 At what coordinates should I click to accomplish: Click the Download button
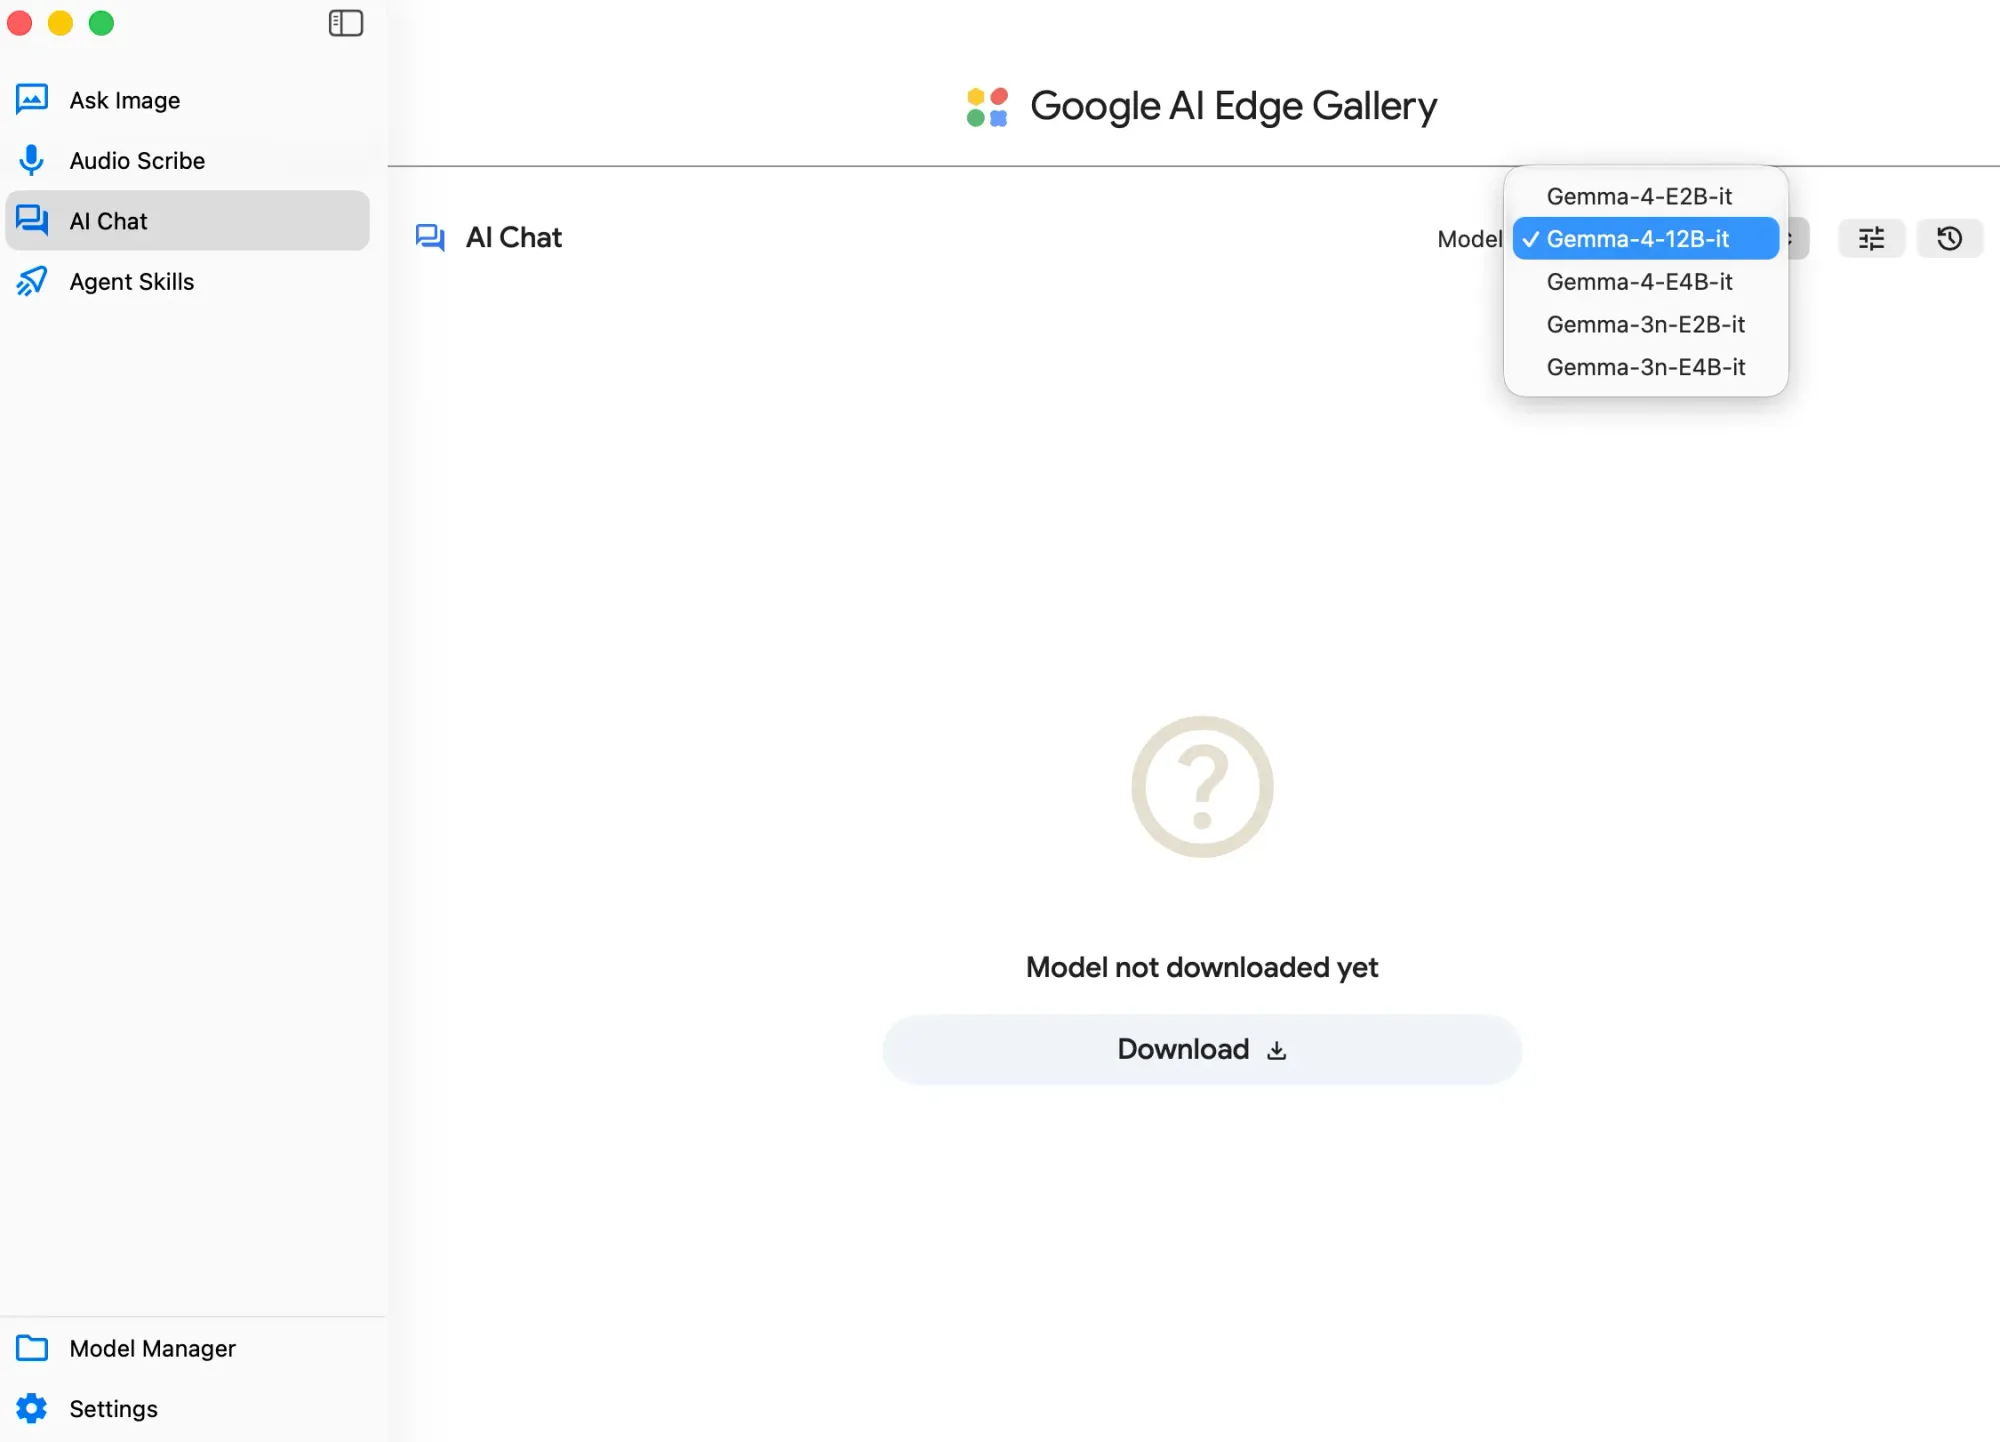click(x=1202, y=1049)
